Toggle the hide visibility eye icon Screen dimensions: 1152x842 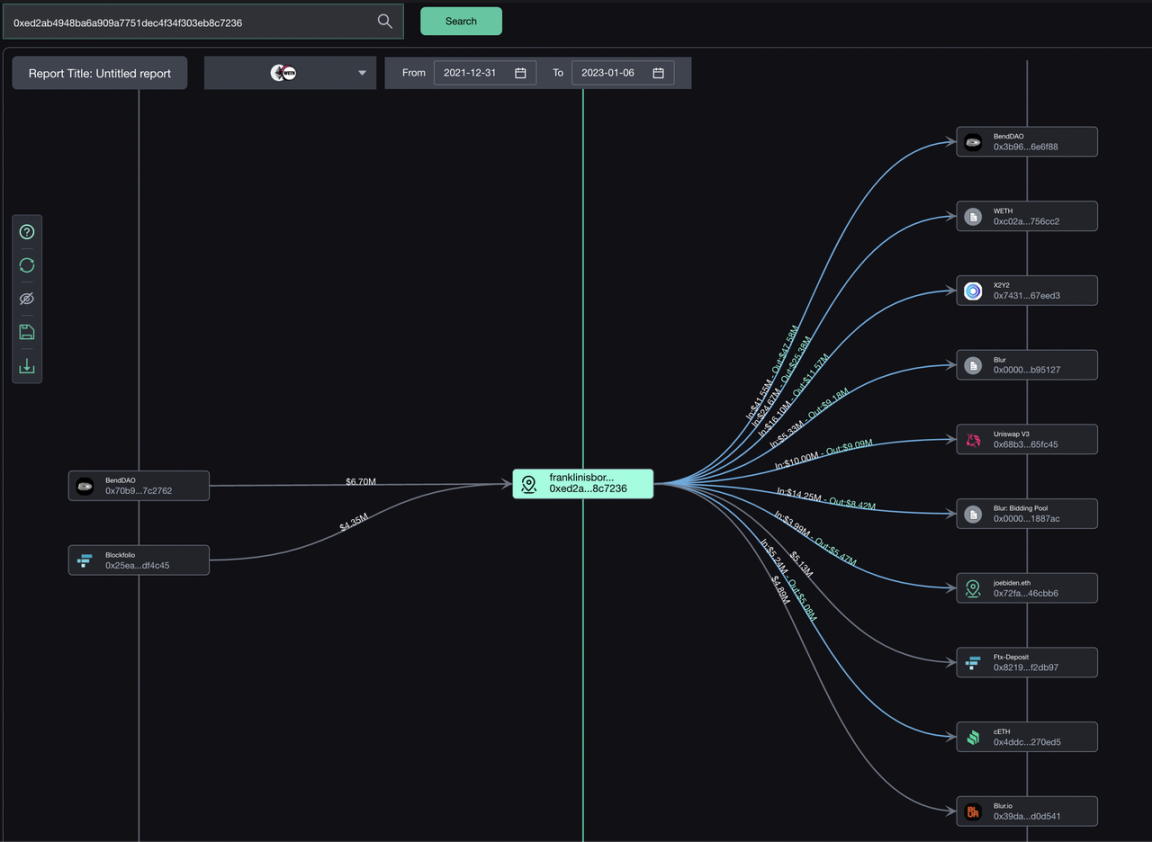click(x=27, y=299)
